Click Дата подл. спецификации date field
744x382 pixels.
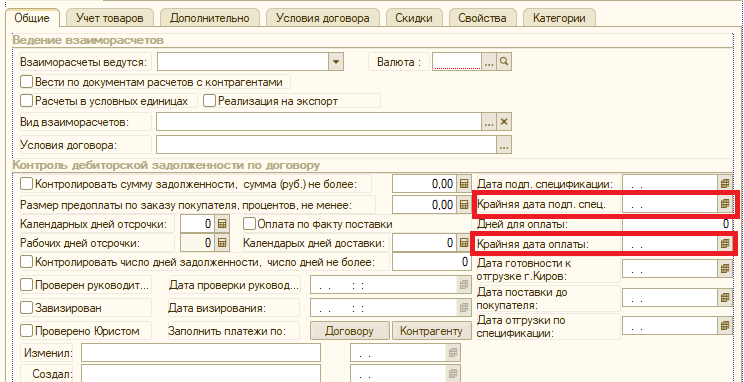[670, 184]
